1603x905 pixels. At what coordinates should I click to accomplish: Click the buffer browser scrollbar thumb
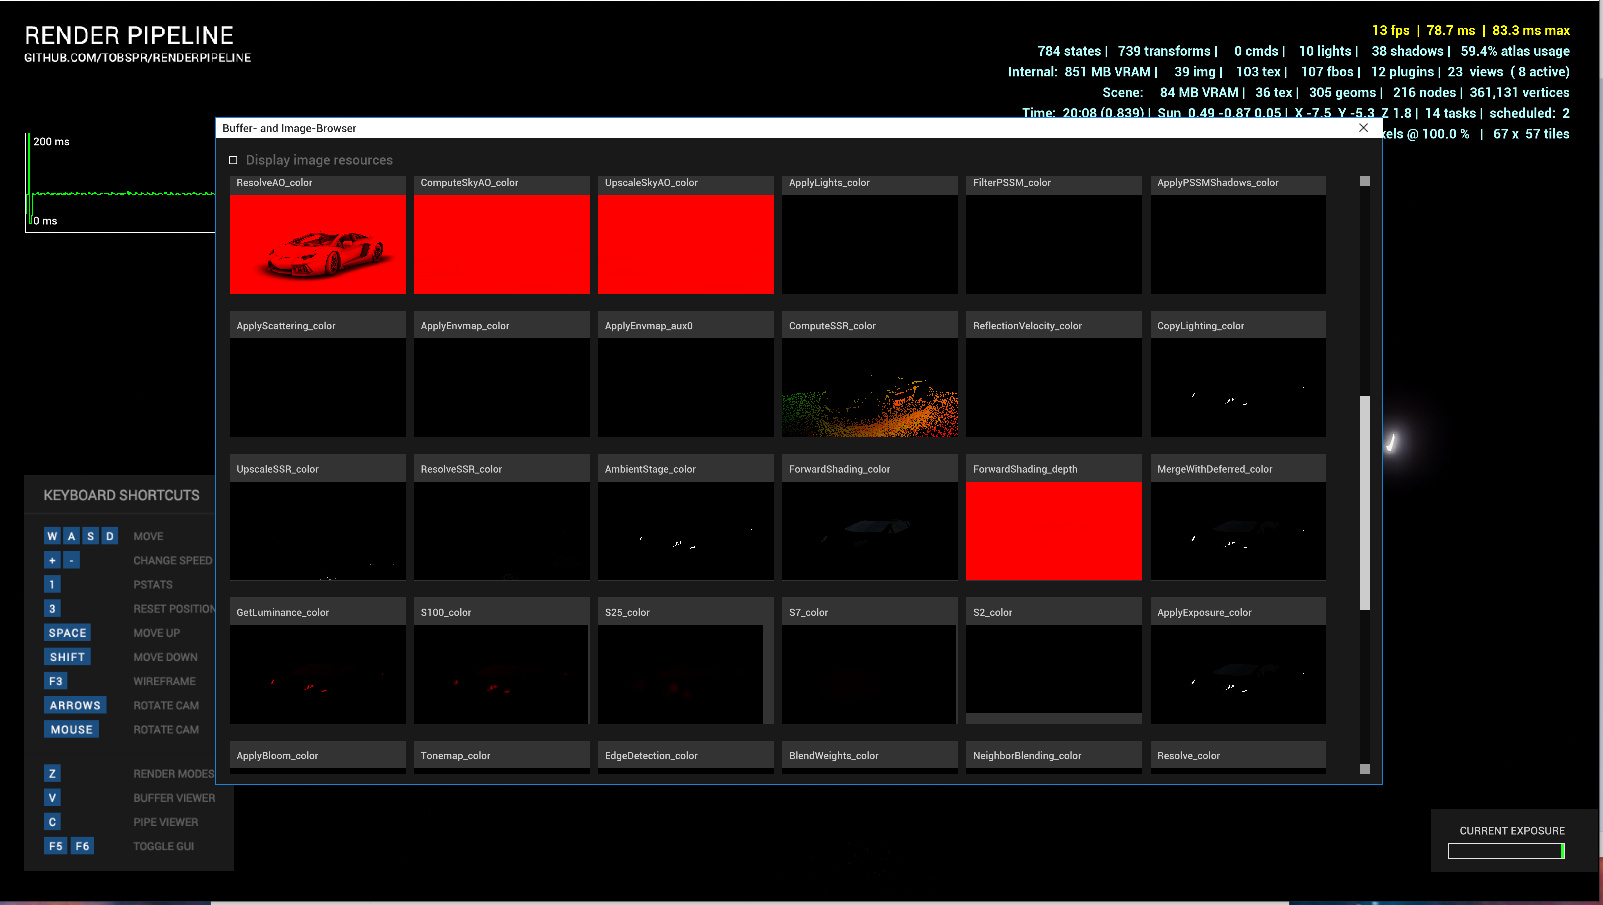click(1365, 502)
